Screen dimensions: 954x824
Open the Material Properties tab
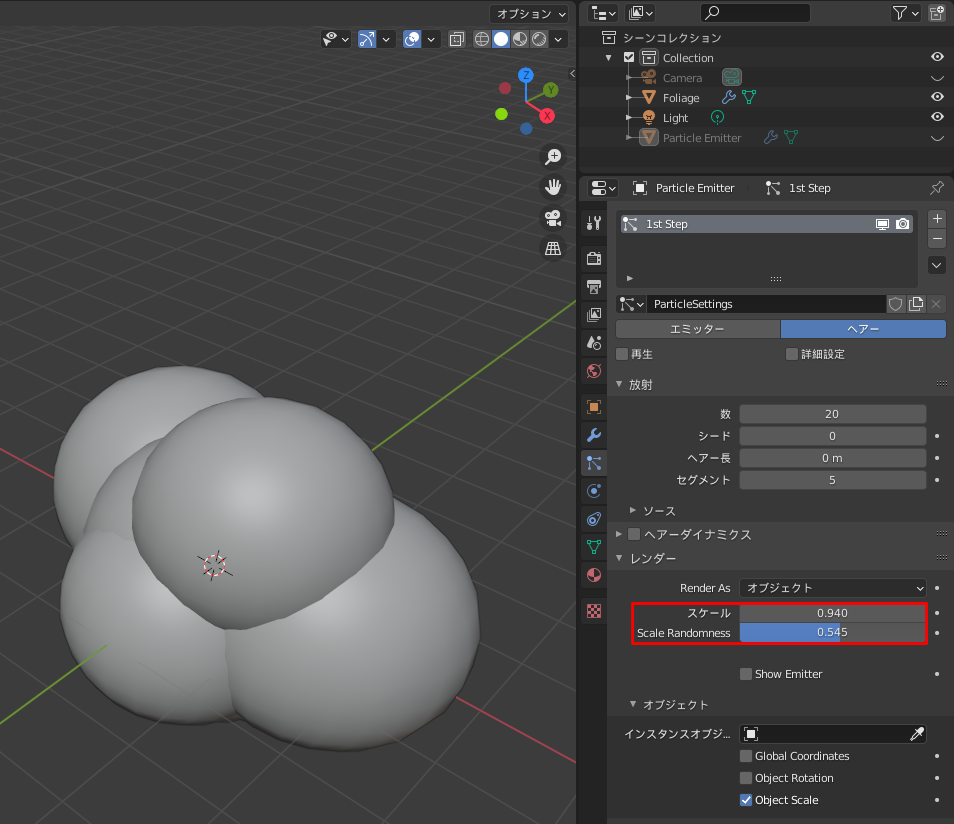coord(594,575)
